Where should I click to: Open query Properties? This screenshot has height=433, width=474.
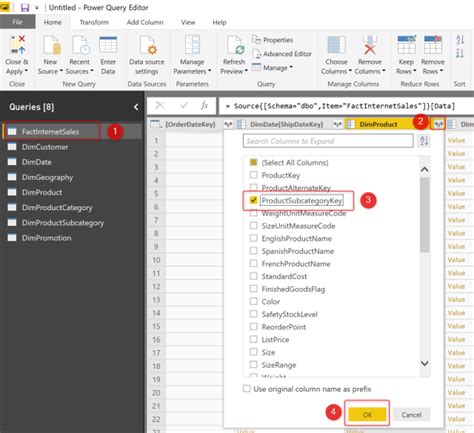click(x=272, y=40)
